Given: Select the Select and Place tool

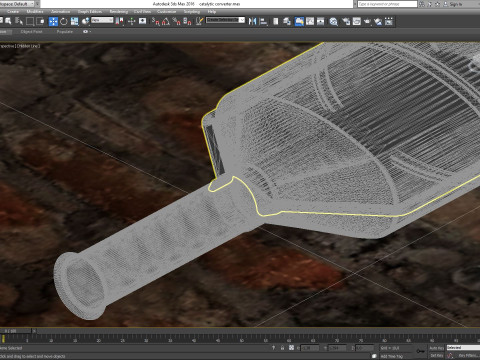Looking at the screenshot, I should point(85,22).
